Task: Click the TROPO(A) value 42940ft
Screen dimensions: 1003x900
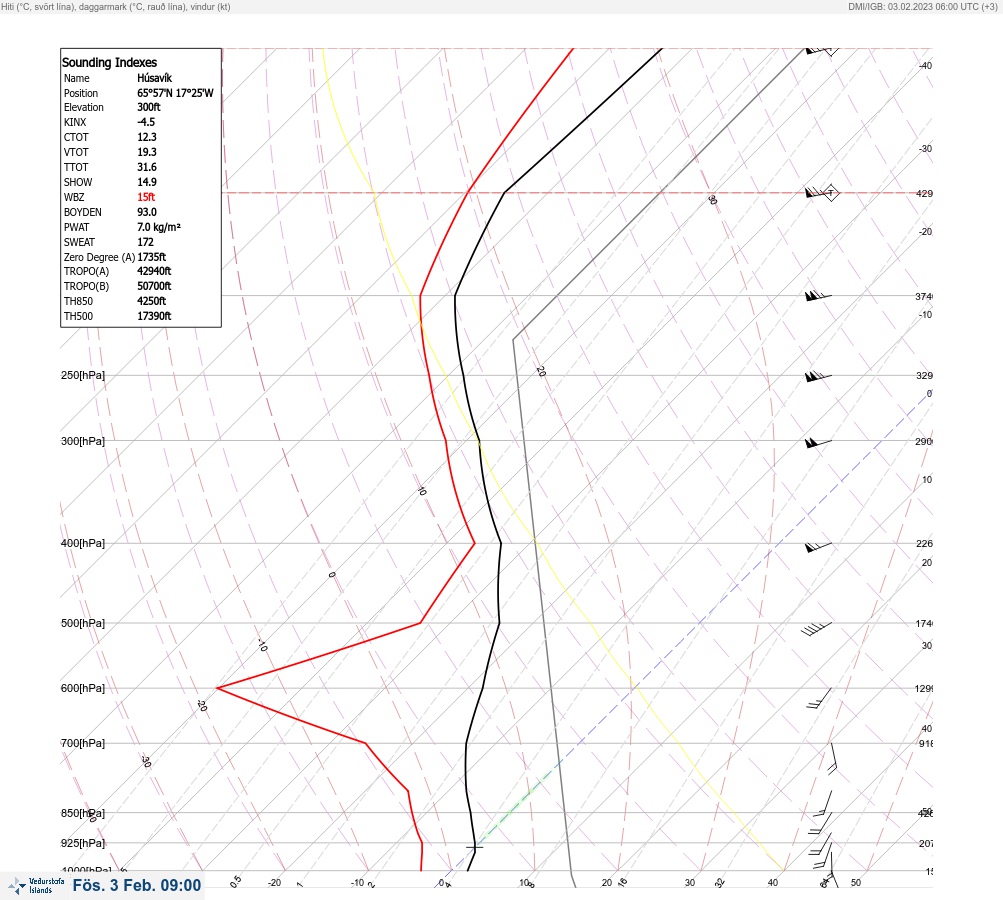Action: (154, 271)
